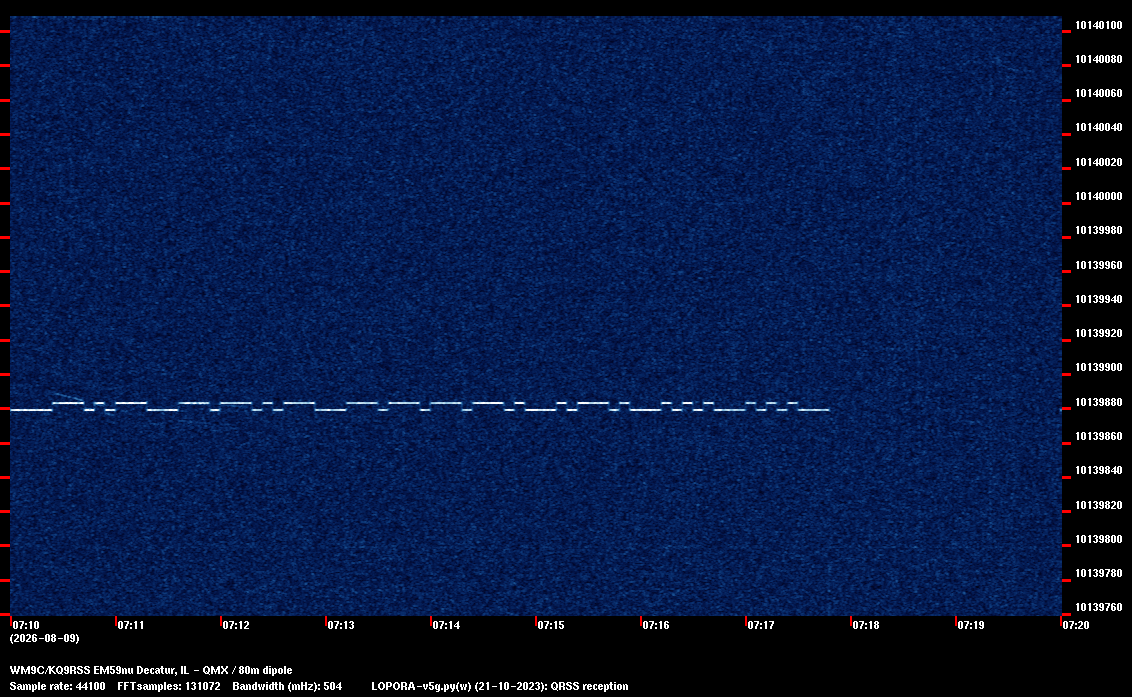Click the steady carrier line before 07:10:30
Image resolution: width=1132 pixels, height=697 pixels.
click(31, 410)
